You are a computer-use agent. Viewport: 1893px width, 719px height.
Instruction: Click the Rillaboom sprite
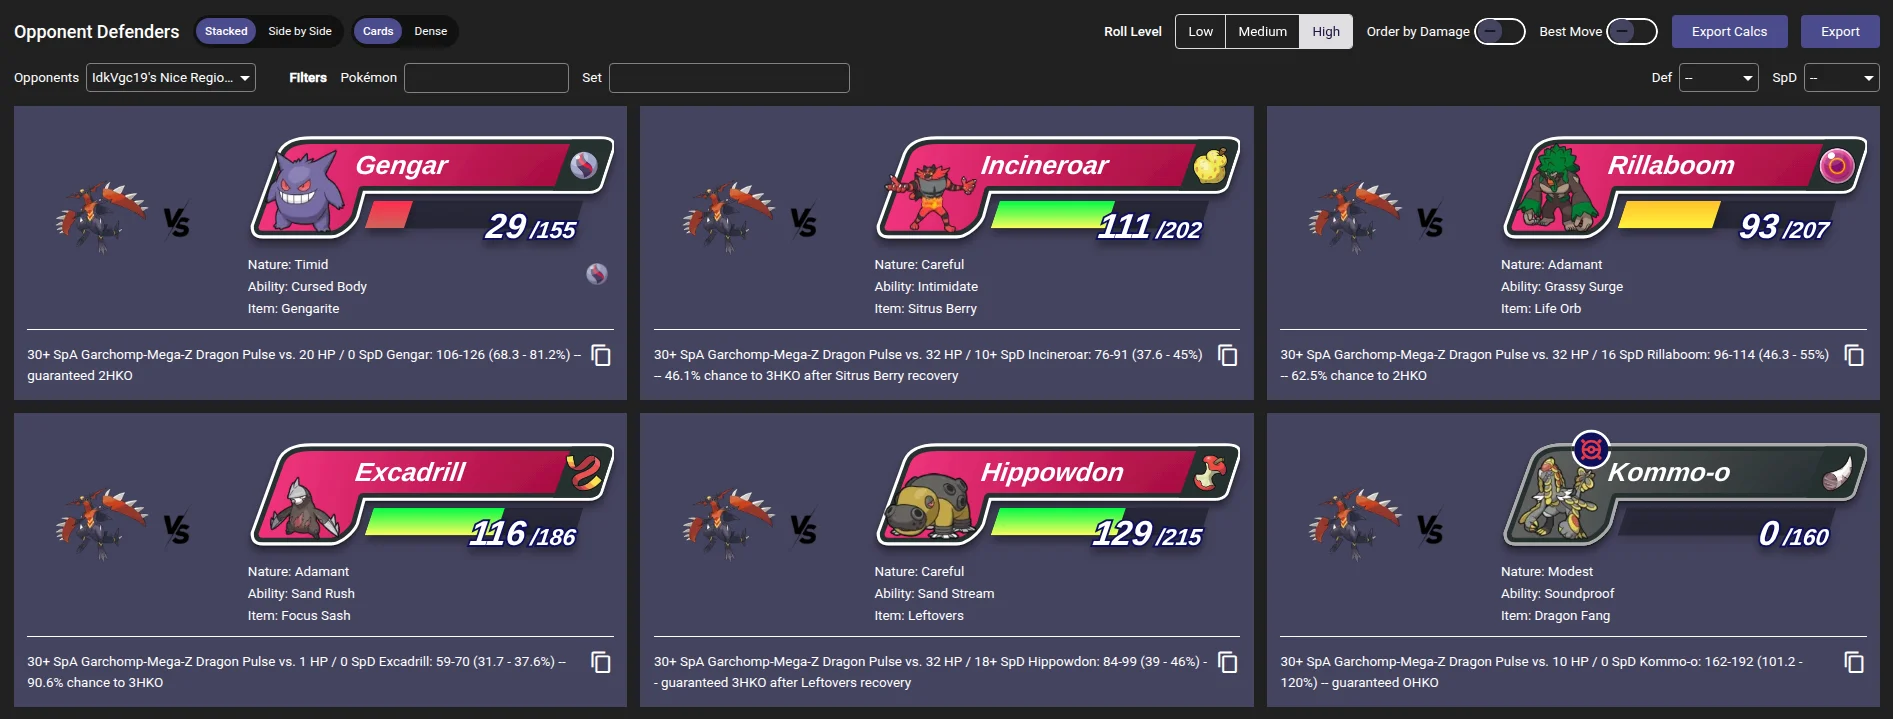pos(1556,189)
